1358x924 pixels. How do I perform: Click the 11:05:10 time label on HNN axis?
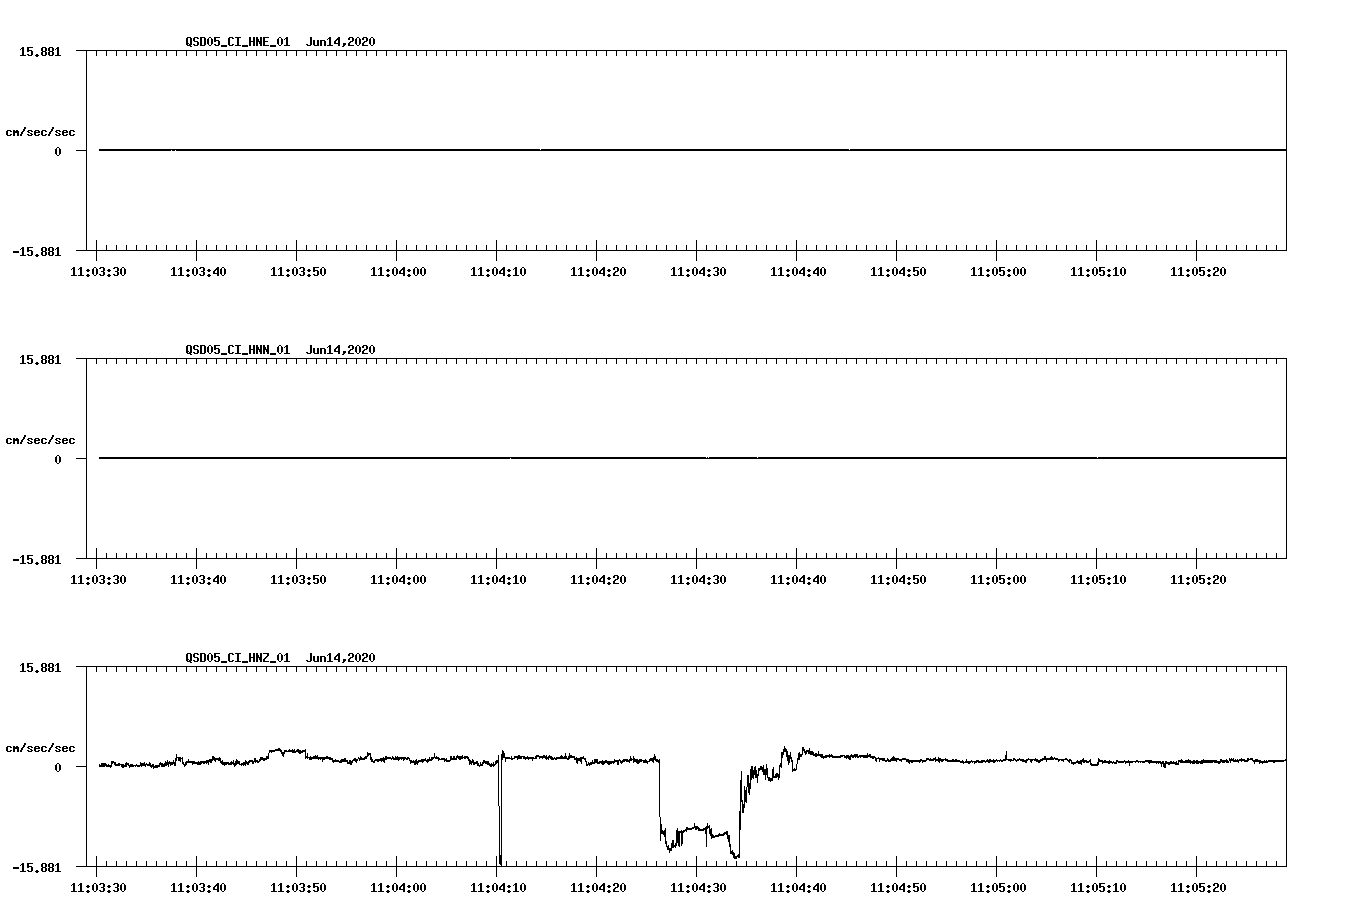coord(1098,580)
